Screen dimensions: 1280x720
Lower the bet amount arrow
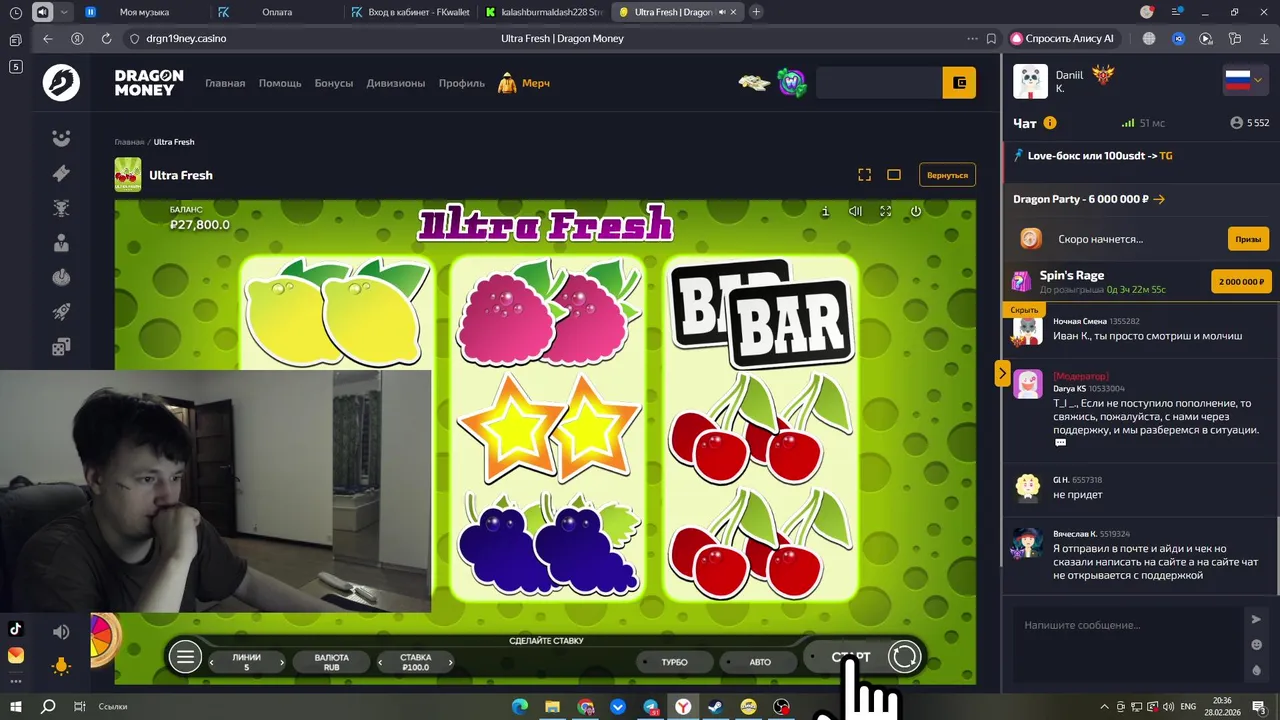click(380, 662)
